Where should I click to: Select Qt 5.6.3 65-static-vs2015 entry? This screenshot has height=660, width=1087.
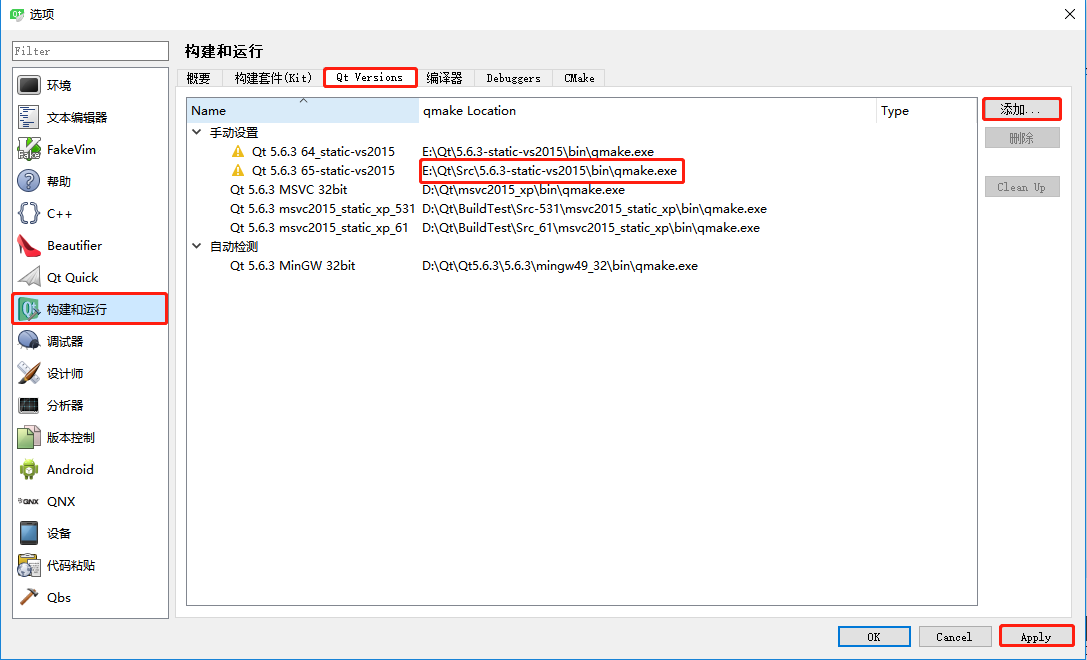pyautogui.click(x=323, y=171)
